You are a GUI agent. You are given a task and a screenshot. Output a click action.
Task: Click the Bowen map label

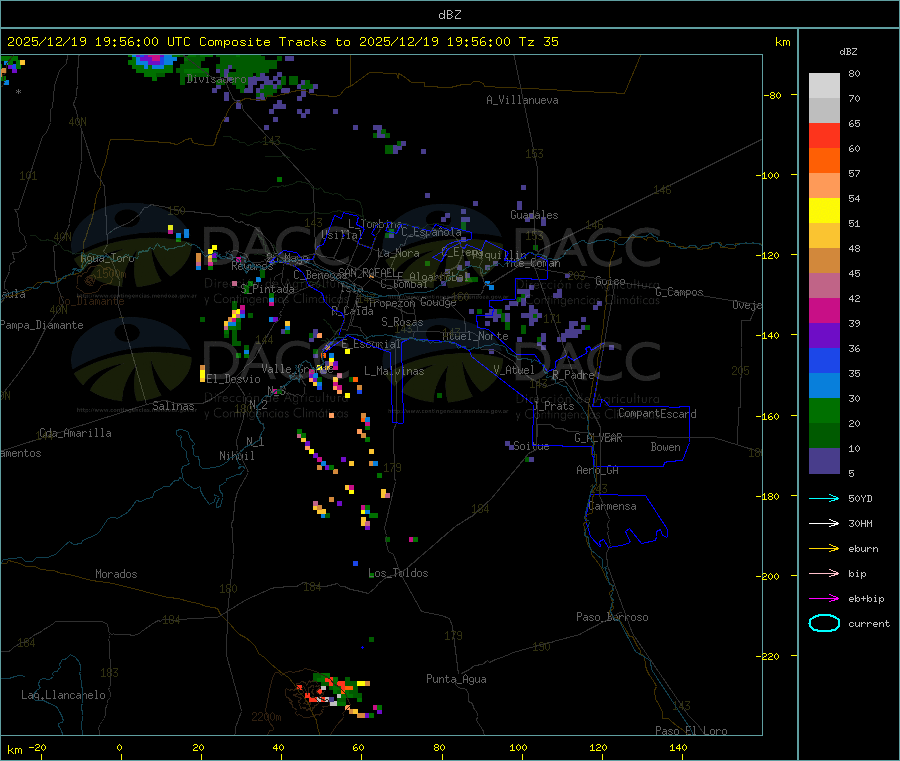click(x=665, y=447)
